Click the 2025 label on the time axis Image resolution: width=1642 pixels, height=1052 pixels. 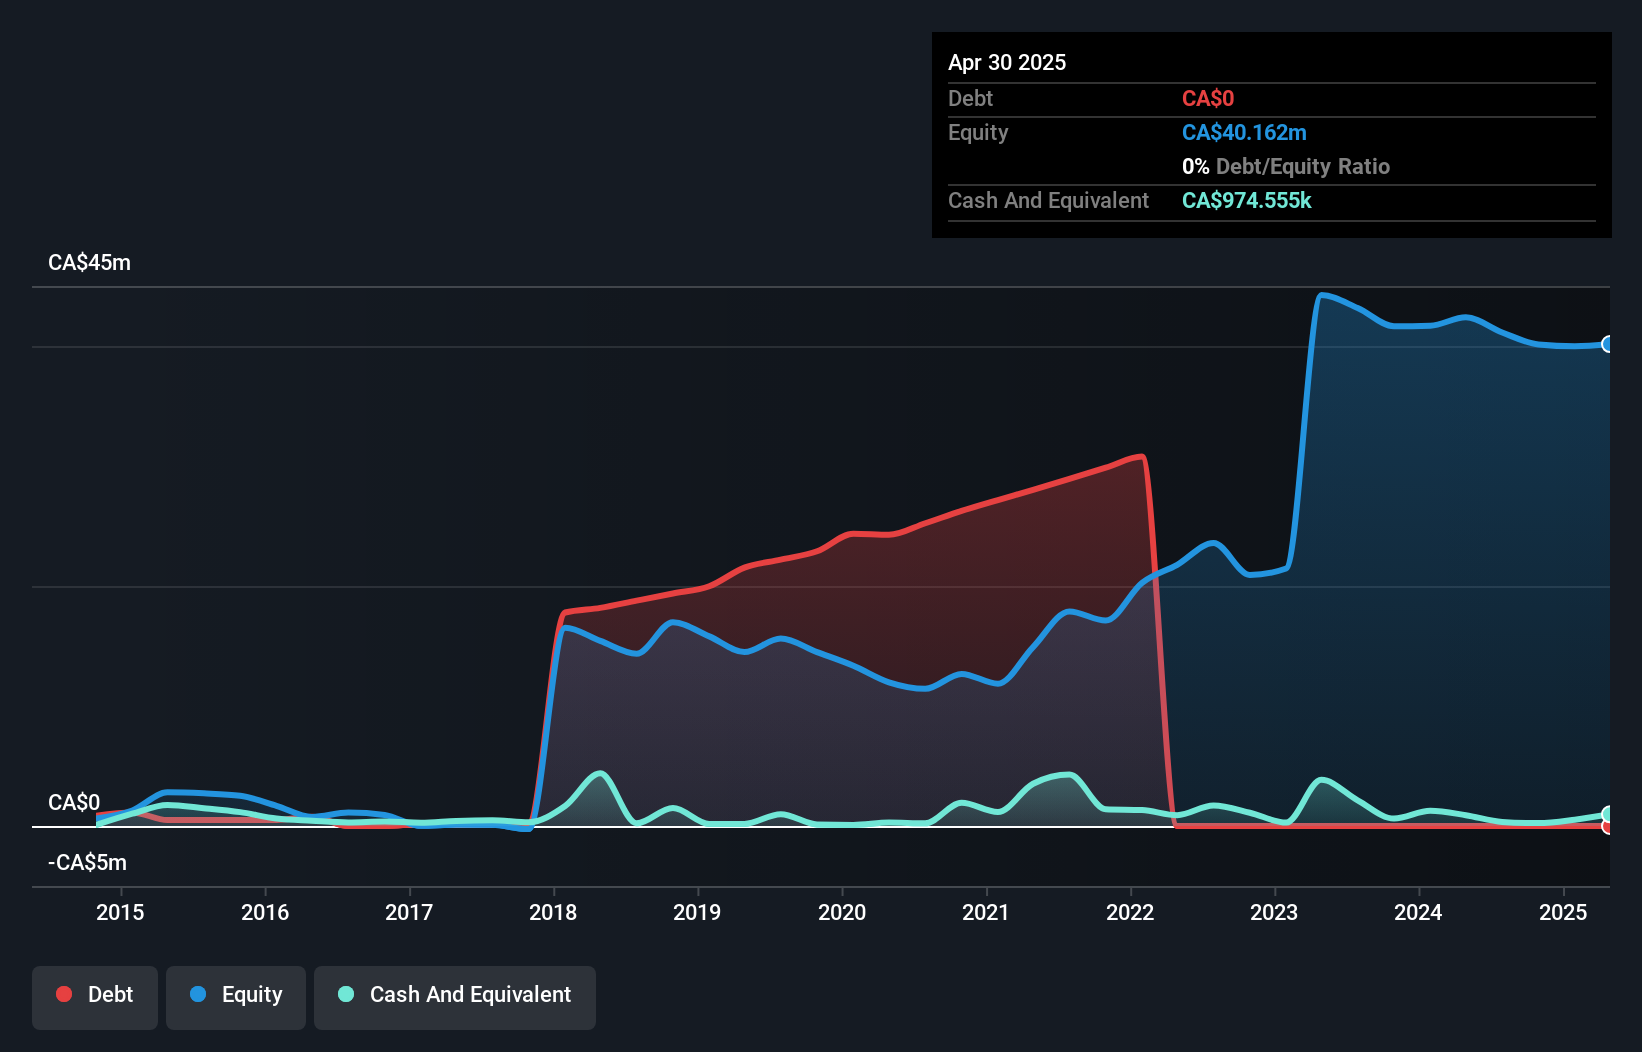point(1563,912)
